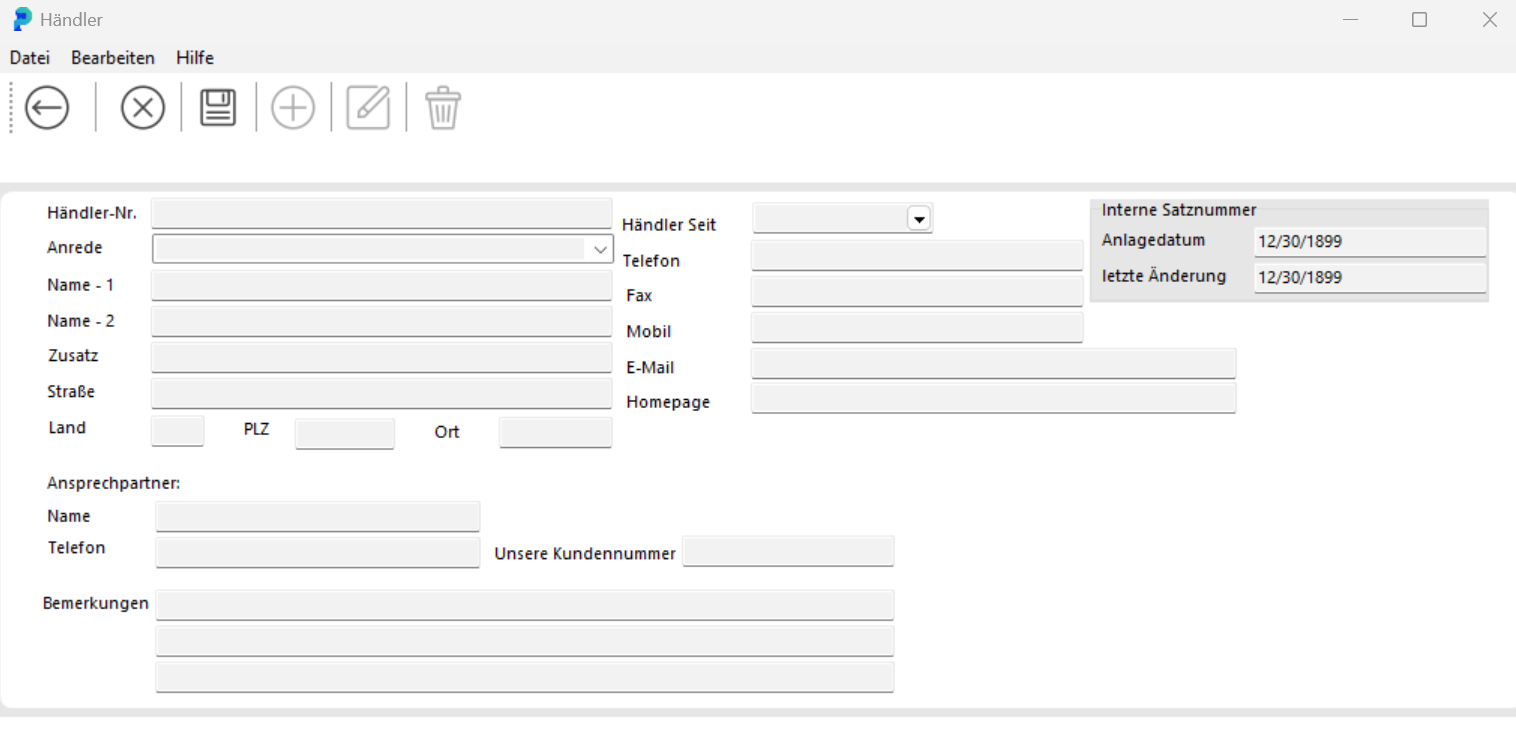The width and height of the screenshot is (1516, 756).
Task: Open the Bearbeiten menu
Action: click(112, 57)
